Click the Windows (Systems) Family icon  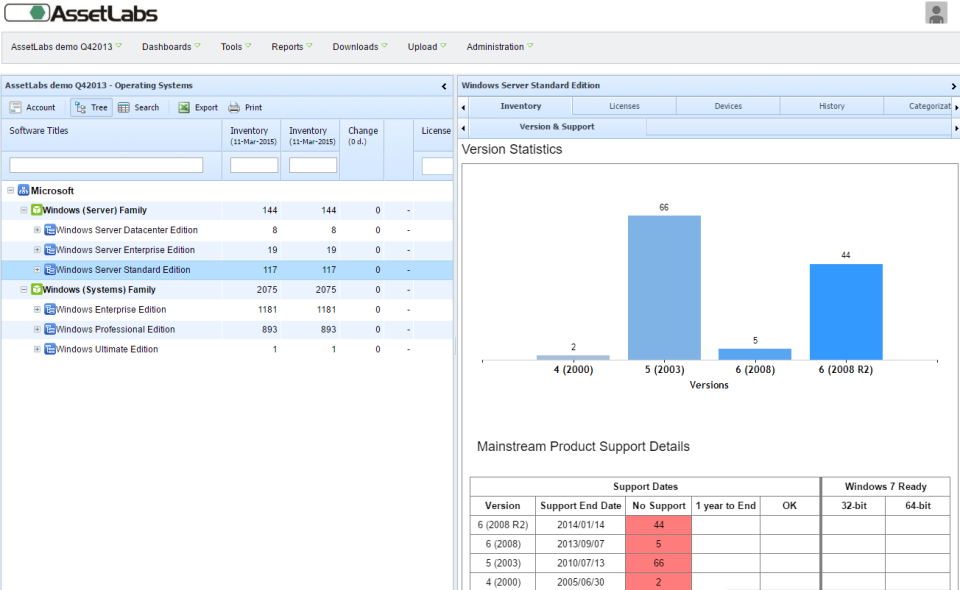(36, 289)
